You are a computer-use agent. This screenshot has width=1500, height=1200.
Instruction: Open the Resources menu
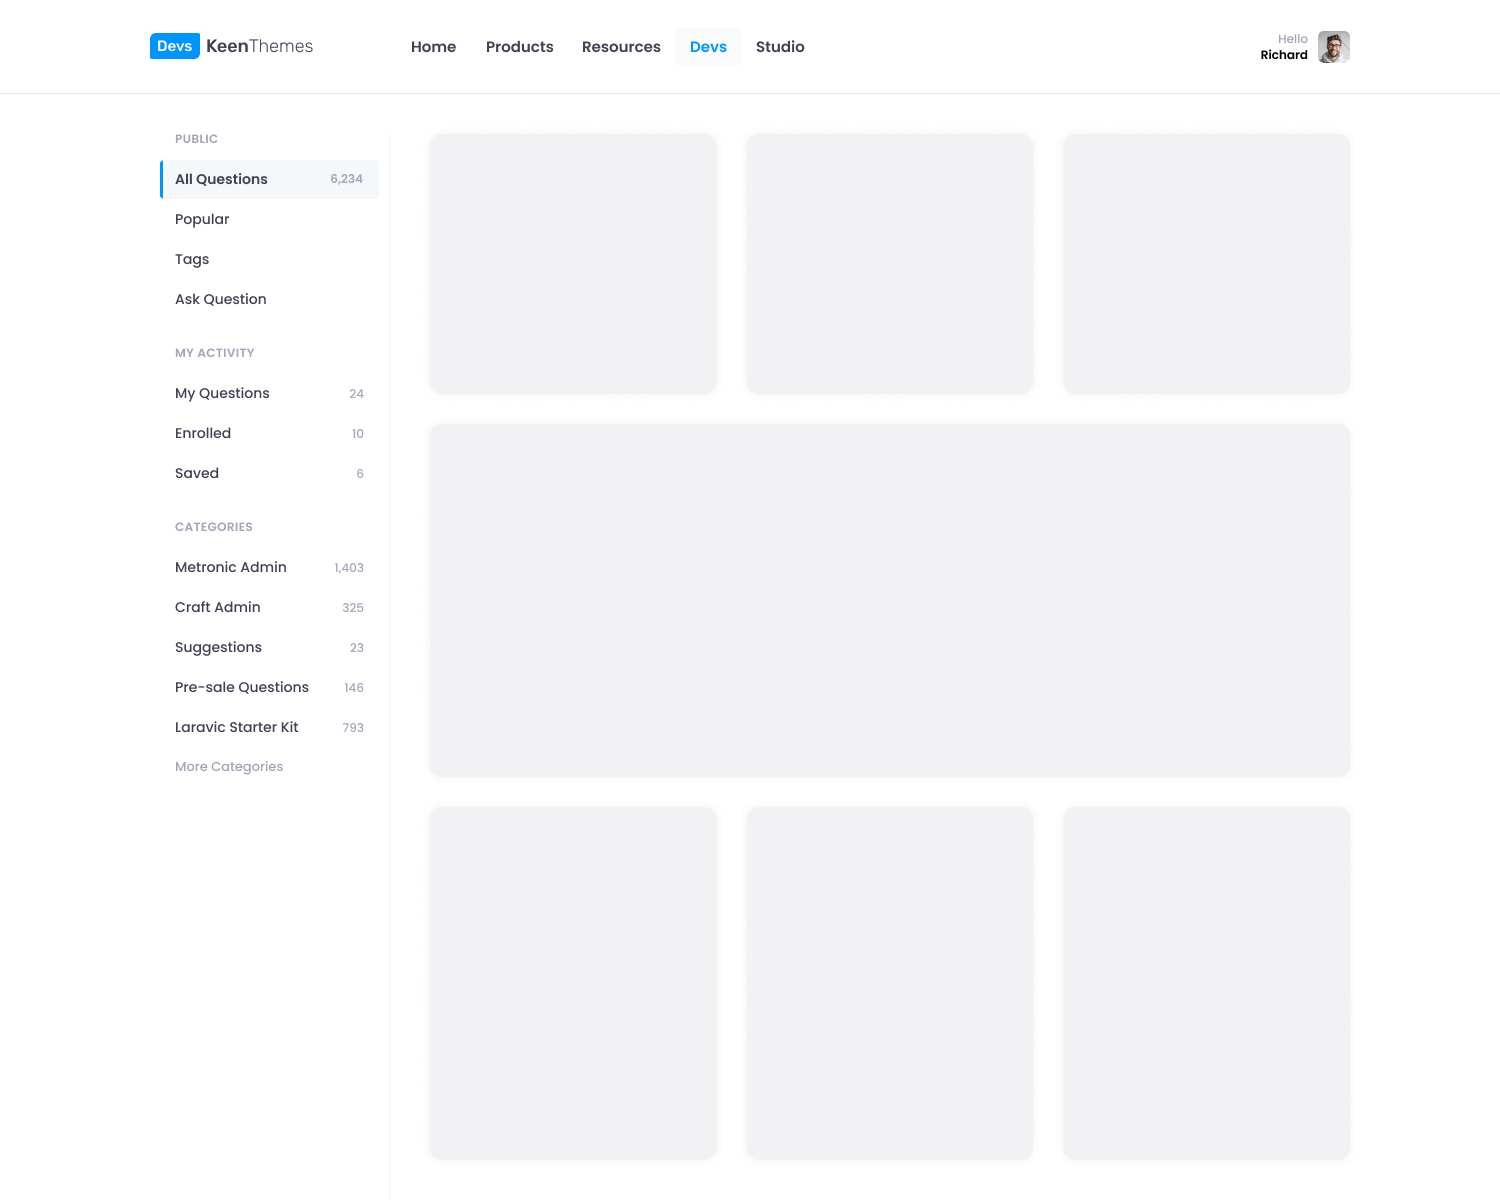(x=621, y=47)
